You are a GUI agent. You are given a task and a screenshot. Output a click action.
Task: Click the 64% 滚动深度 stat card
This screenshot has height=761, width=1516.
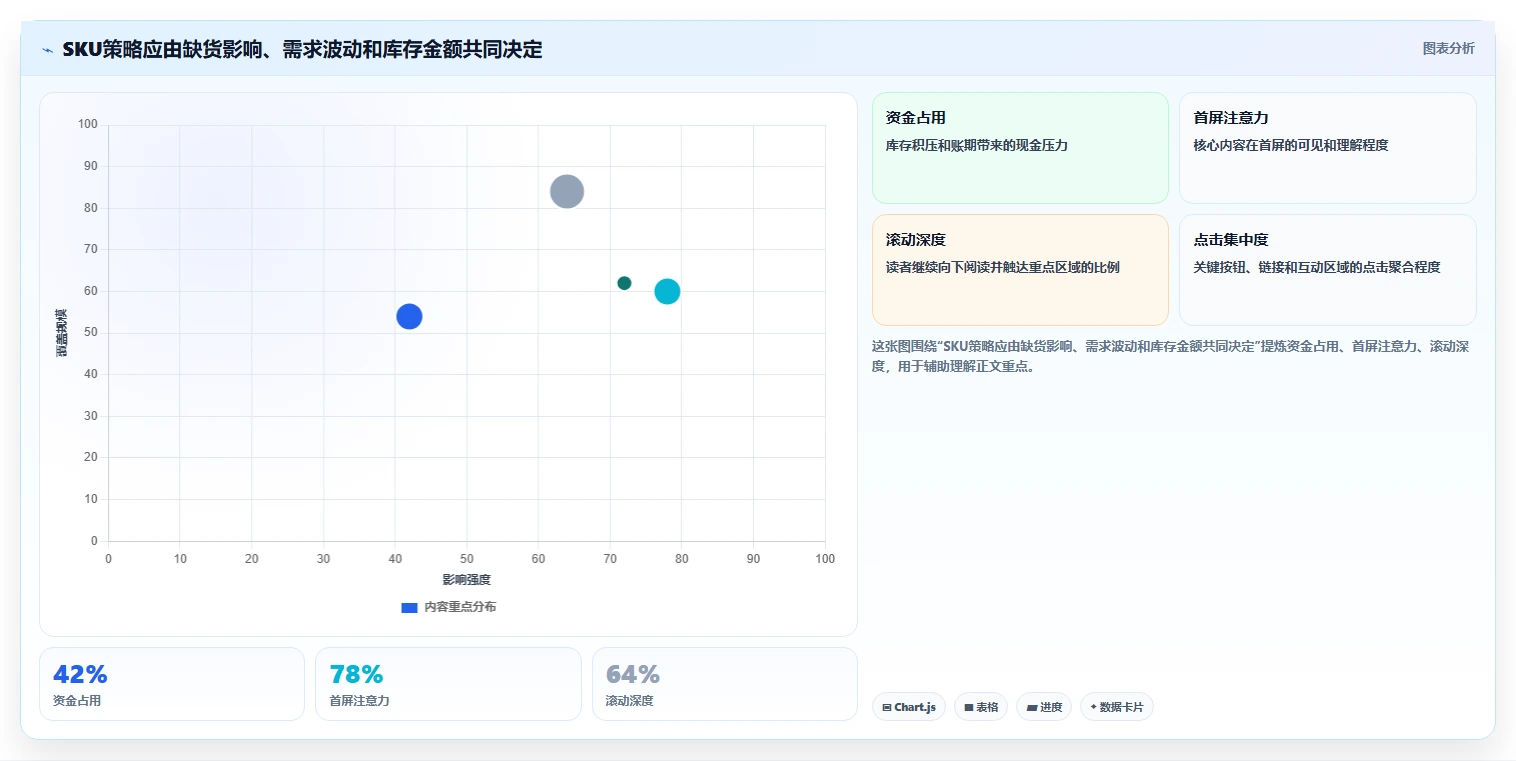pos(724,684)
